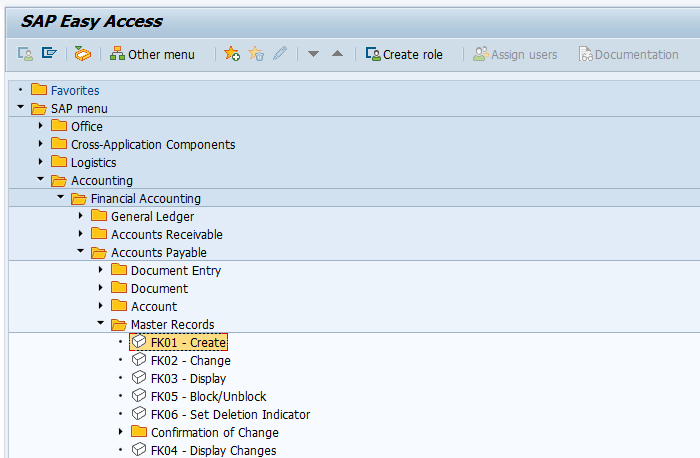The image size is (700, 458).
Task: Select the FK03 - Display transaction
Action: [188, 379]
